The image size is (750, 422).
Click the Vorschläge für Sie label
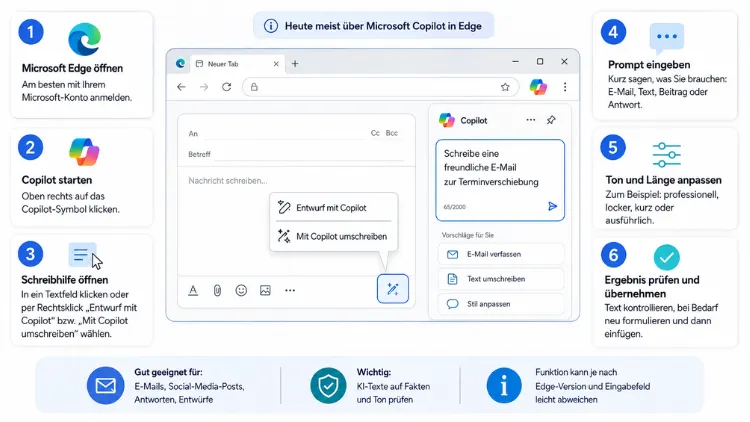point(468,235)
